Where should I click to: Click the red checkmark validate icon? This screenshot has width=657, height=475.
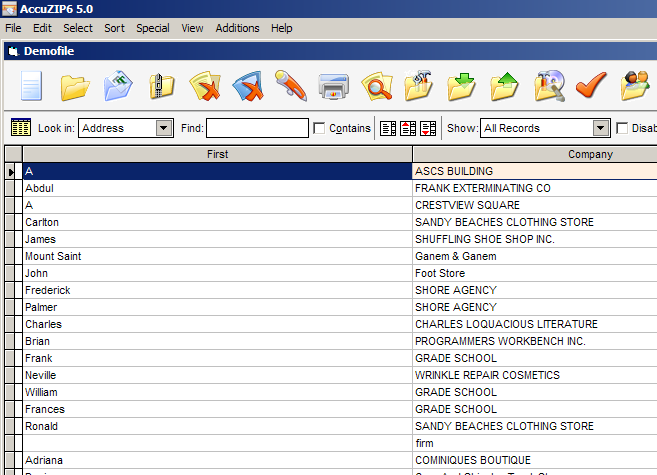(591, 85)
